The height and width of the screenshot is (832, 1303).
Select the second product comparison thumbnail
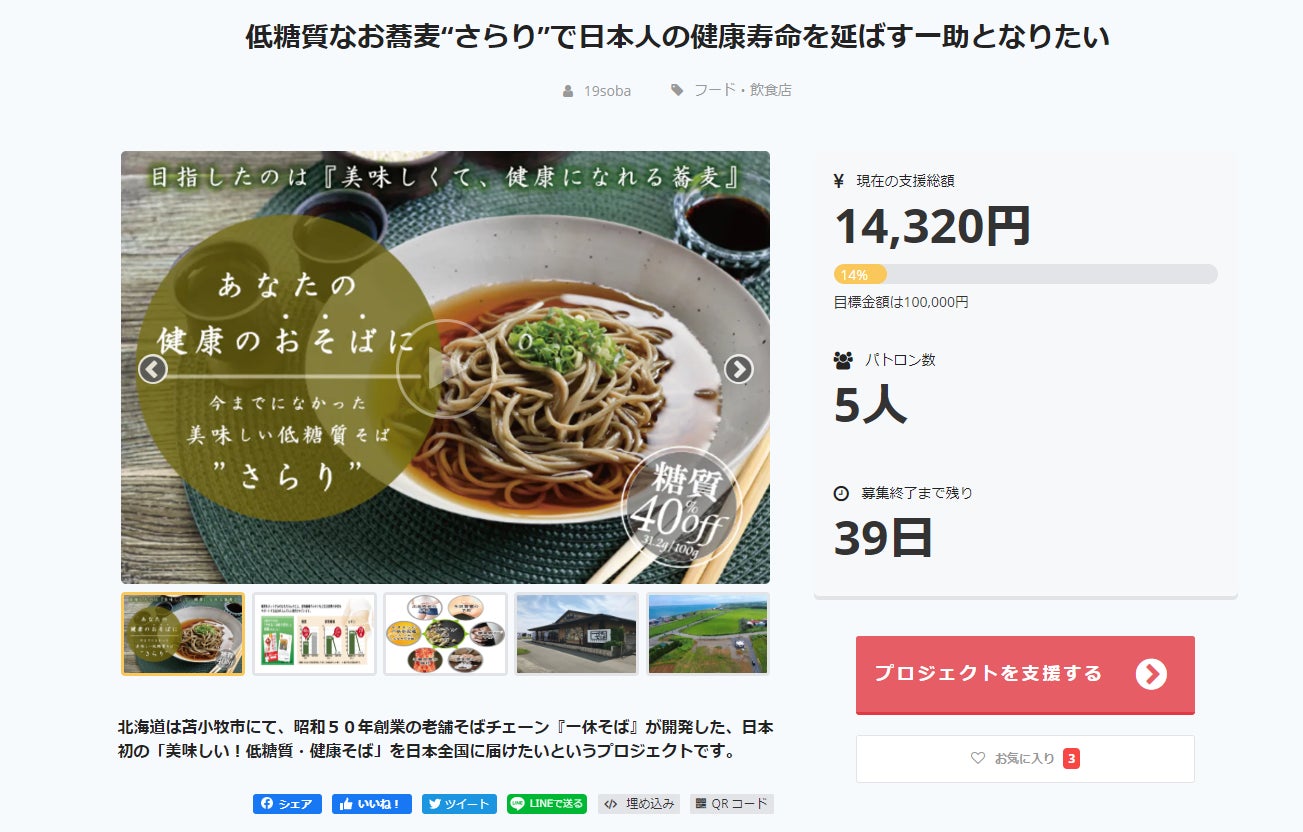314,634
